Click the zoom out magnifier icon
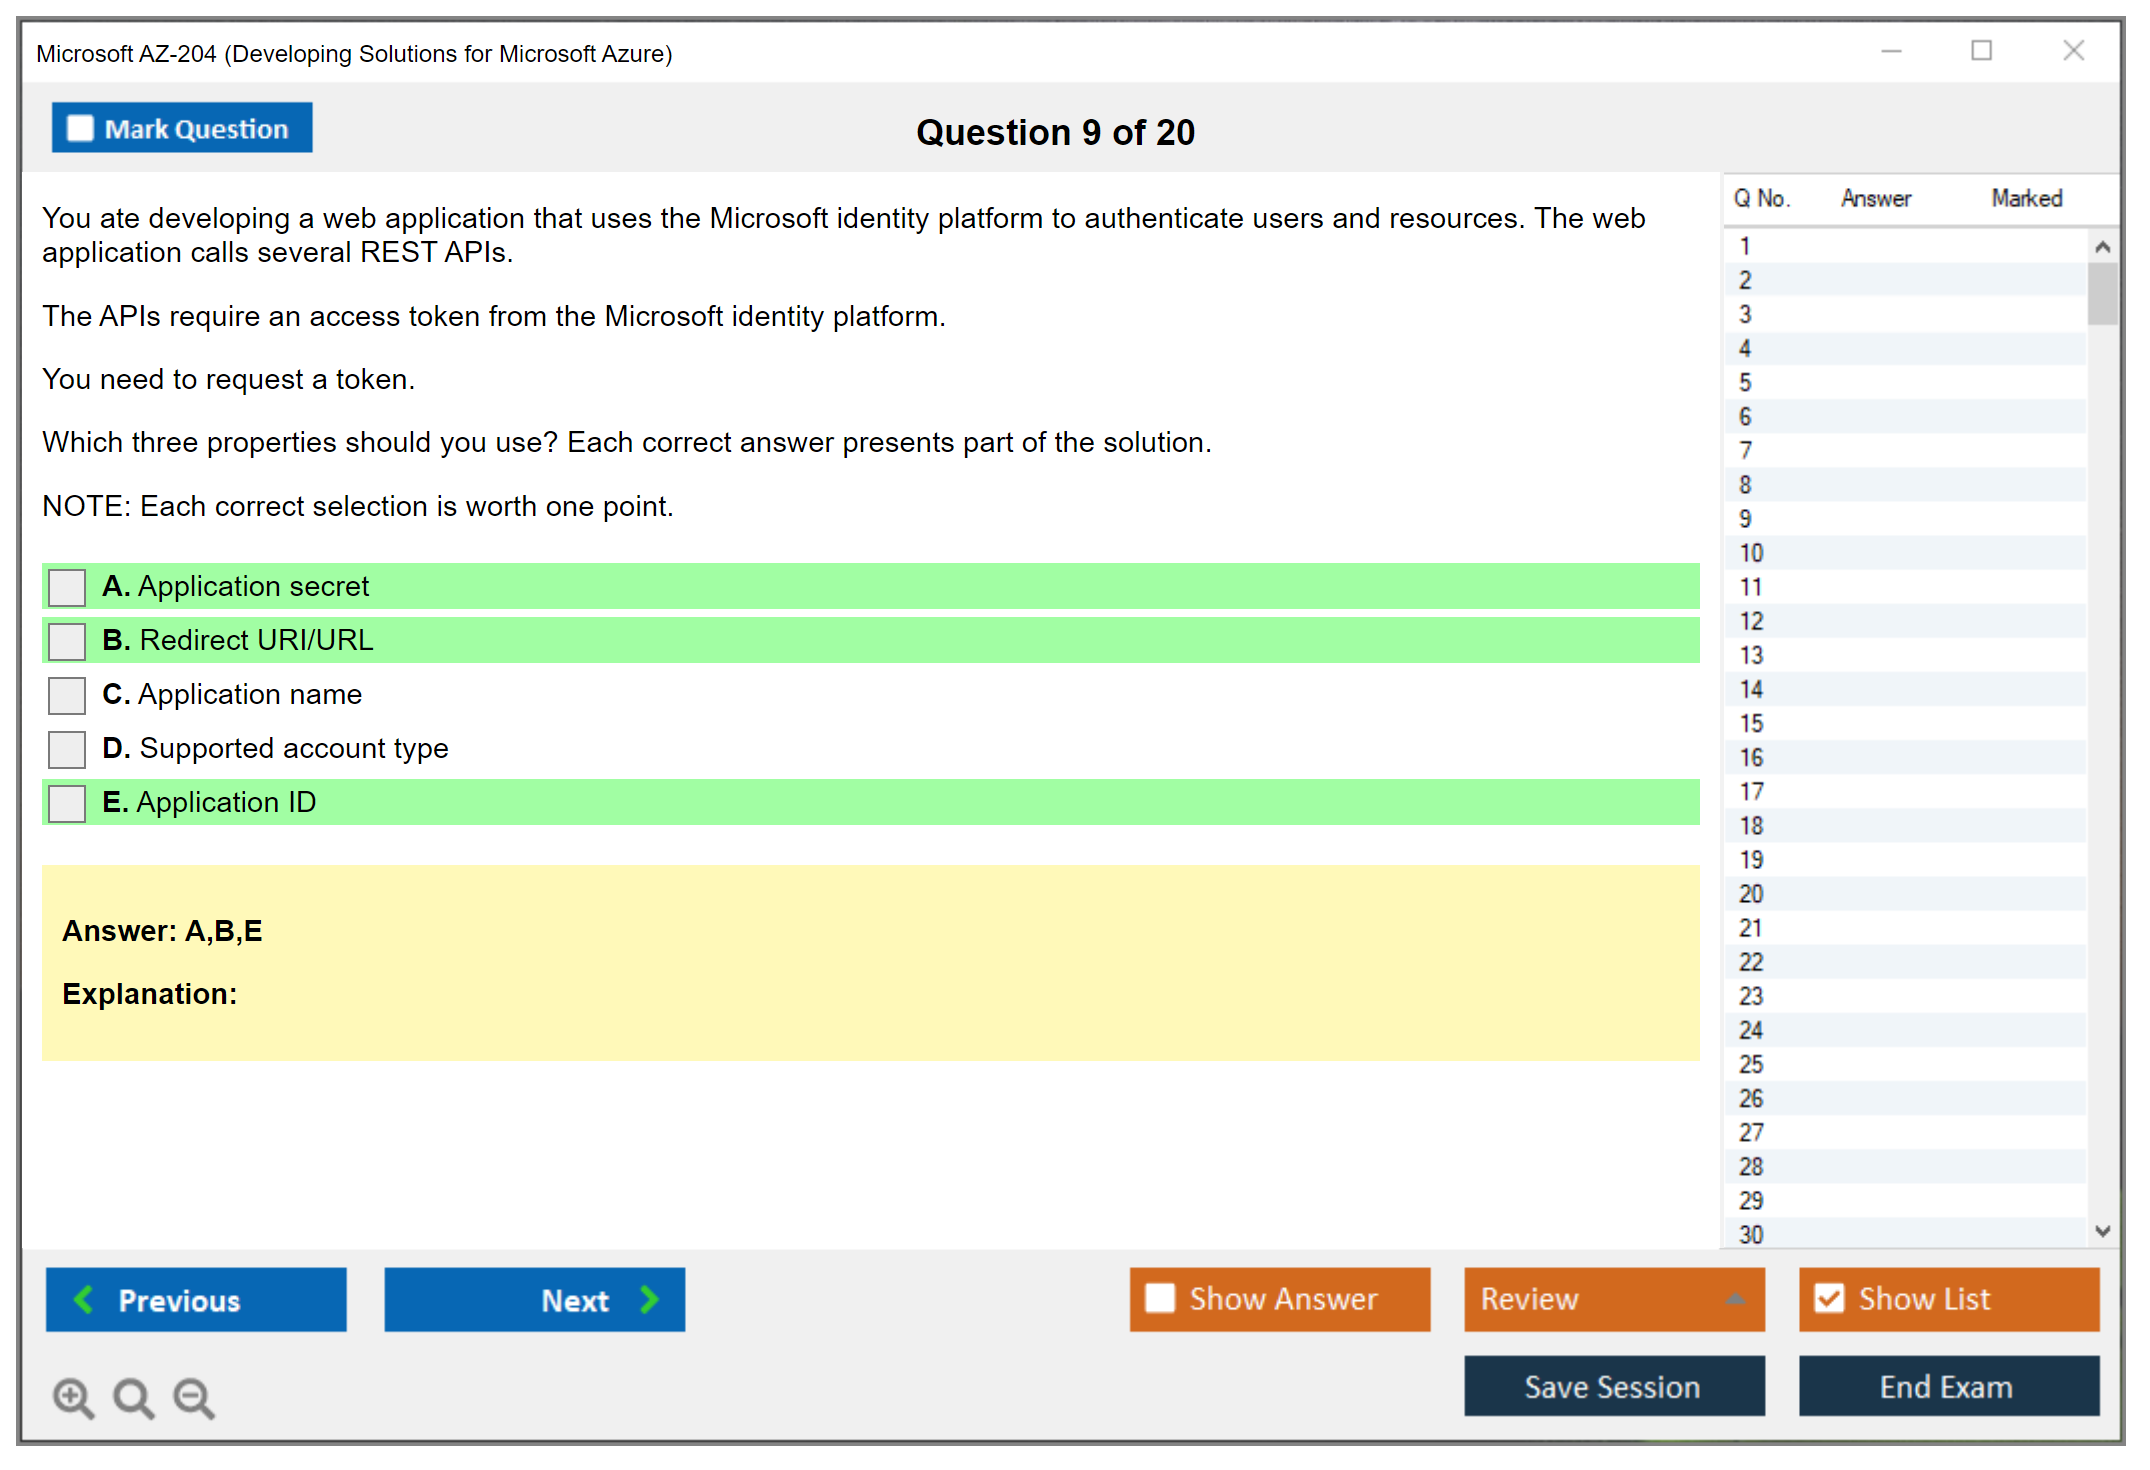This screenshot has height=1470, width=2150. 193,1397
